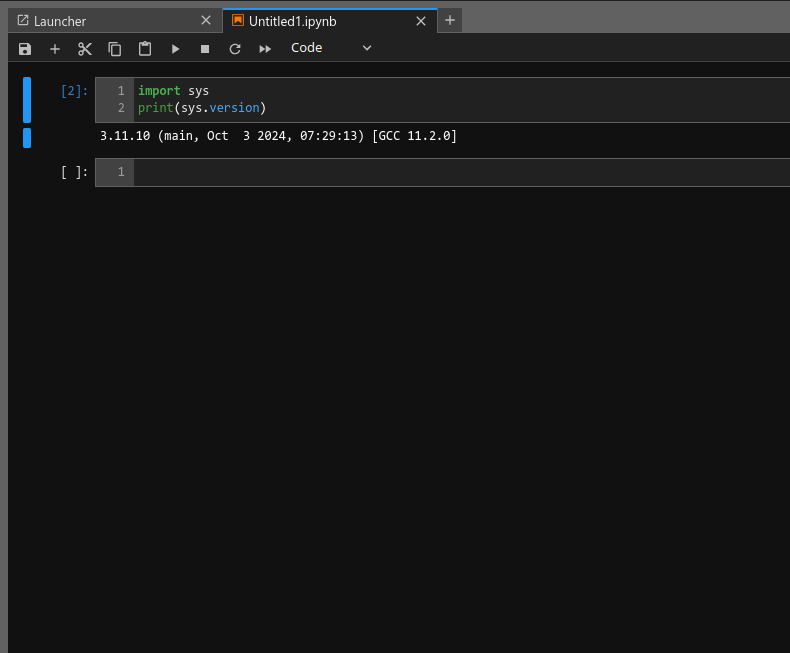This screenshot has width=790, height=653.
Task: Close the Untitled1.ipynb tab
Action: click(421, 20)
